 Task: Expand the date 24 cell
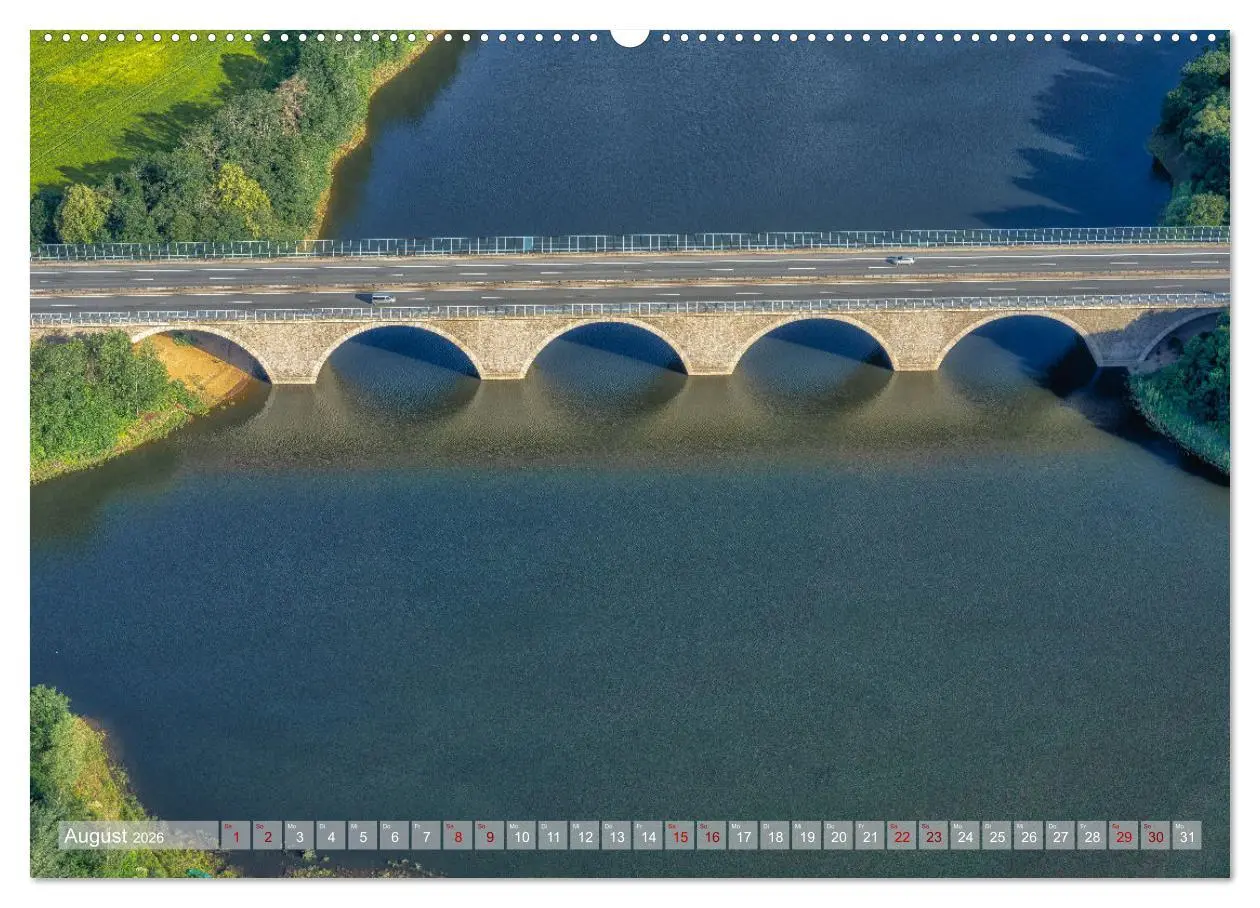(x=964, y=838)
